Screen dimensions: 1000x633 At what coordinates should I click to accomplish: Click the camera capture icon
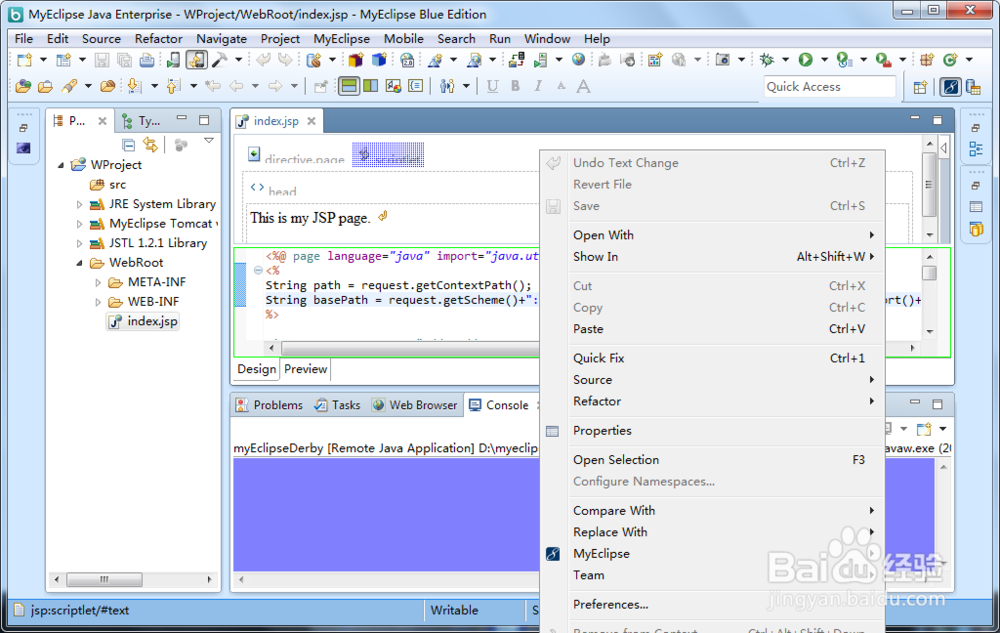click(723, 60)
